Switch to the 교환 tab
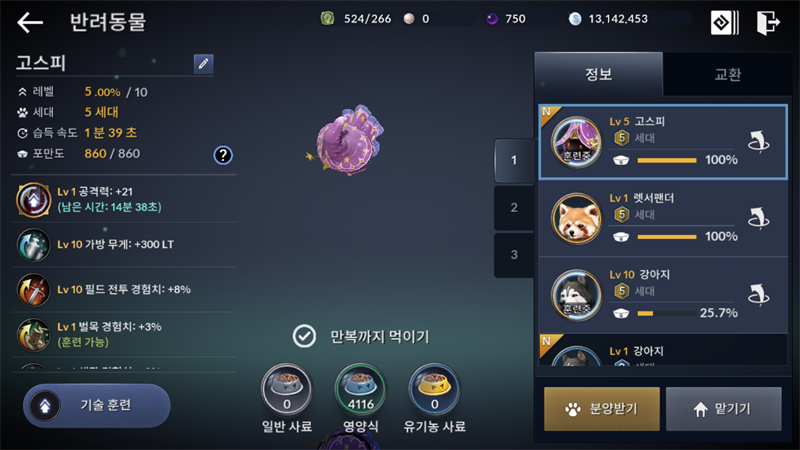Image resolution: width=800 pixels, height=450 pixels. click(728, 74)
